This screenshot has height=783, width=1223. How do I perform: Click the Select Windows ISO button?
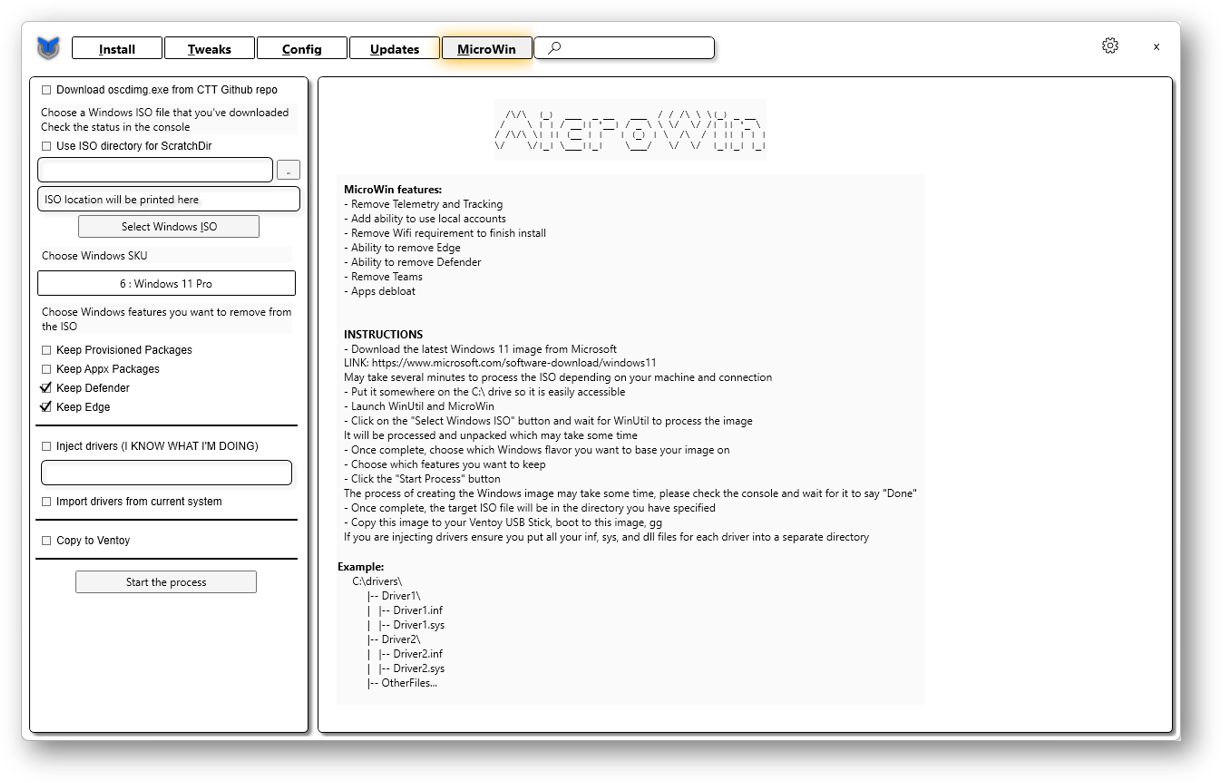169,227
